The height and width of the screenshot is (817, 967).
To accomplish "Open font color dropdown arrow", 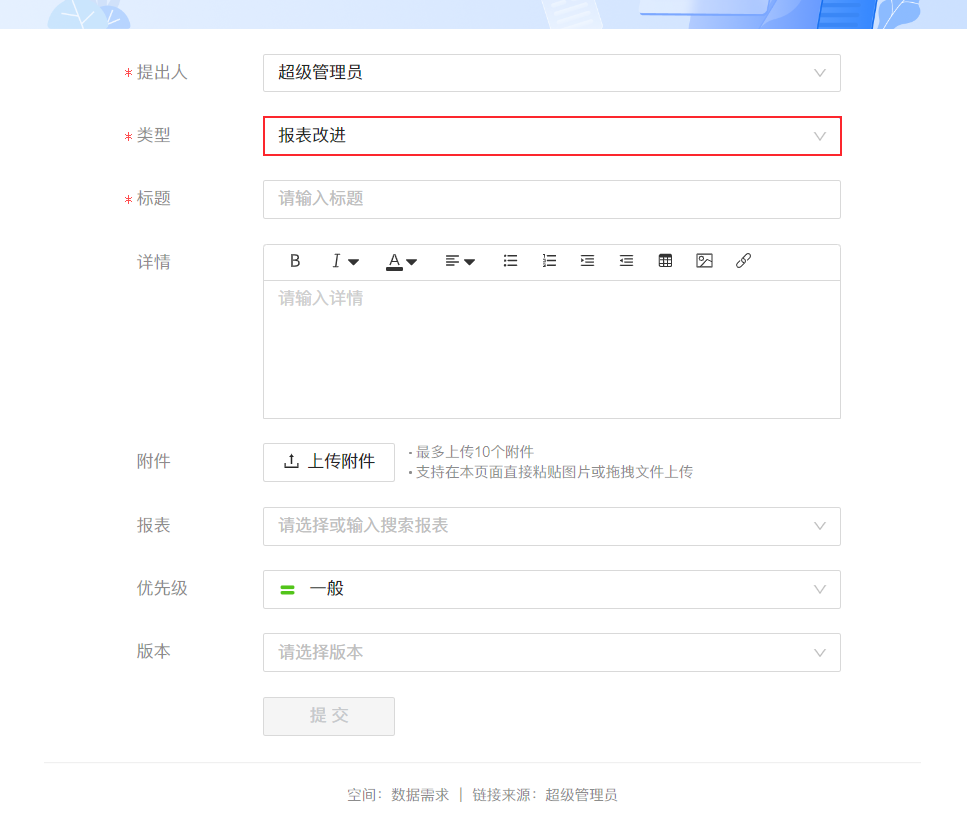I will [x=412, y=262].
